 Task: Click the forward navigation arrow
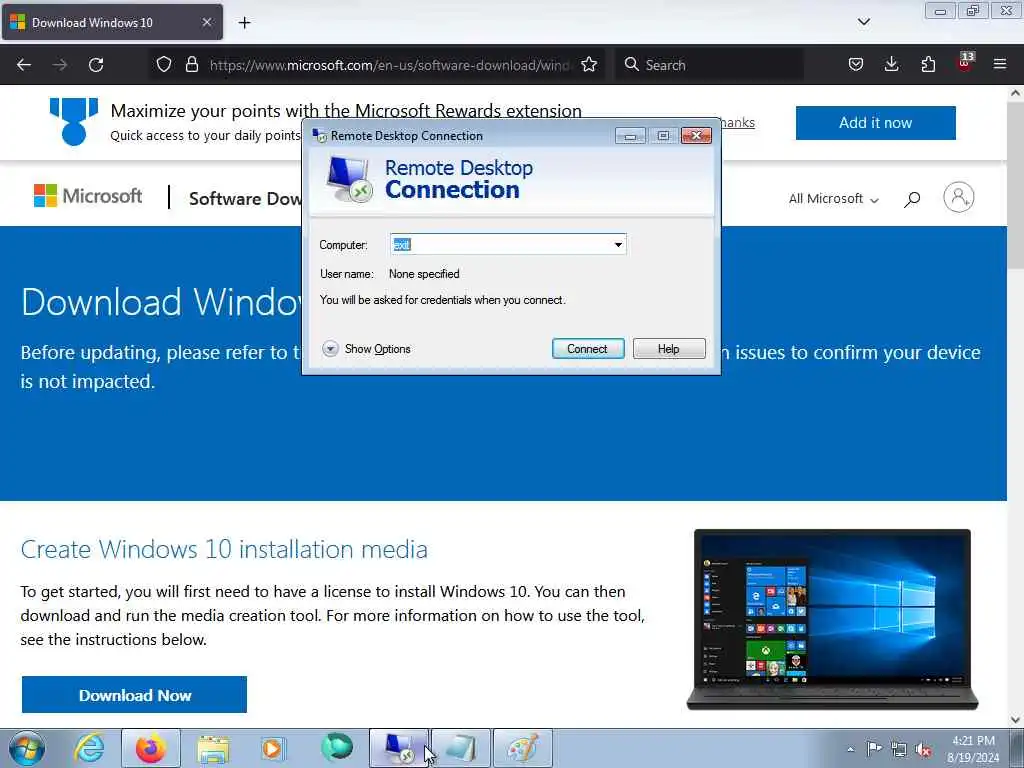(x=59, y=65)
